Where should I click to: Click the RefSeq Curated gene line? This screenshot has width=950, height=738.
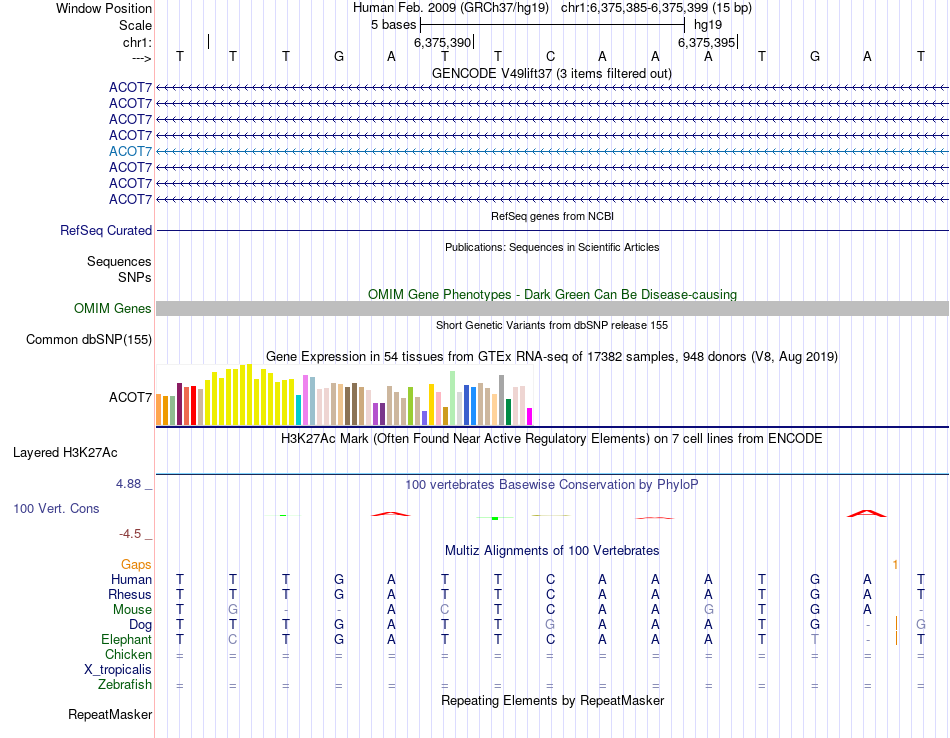[x=552, y=230]
